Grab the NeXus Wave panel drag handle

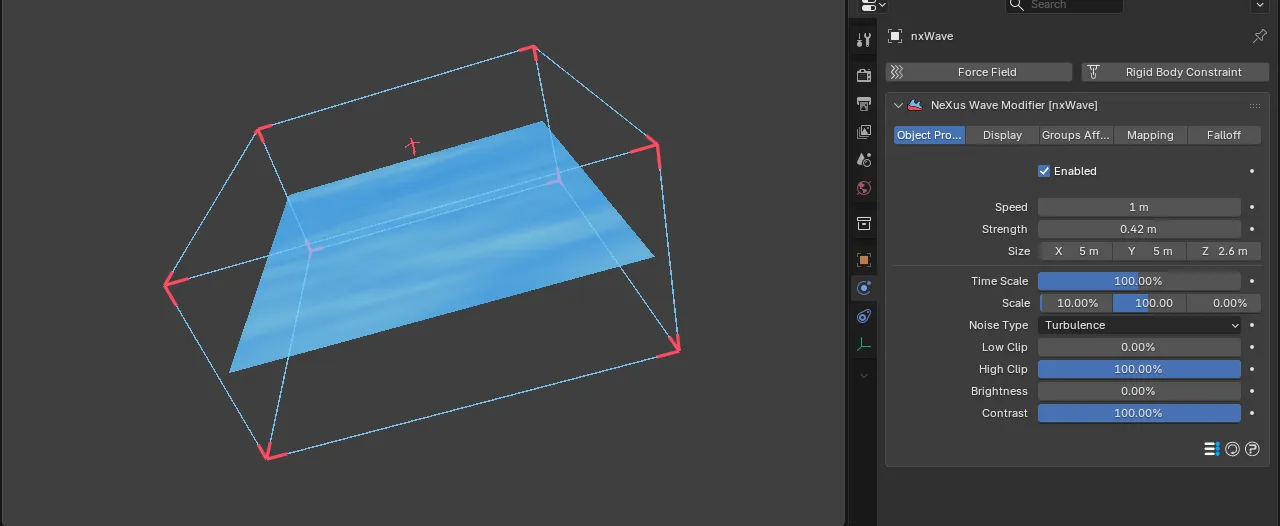pyautogui.click(x=1254, y=105)
